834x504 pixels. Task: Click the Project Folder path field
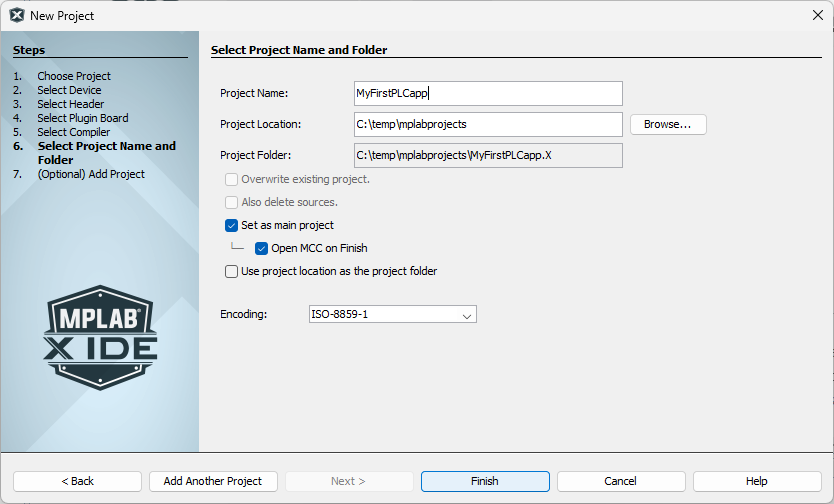click(488, 155)
